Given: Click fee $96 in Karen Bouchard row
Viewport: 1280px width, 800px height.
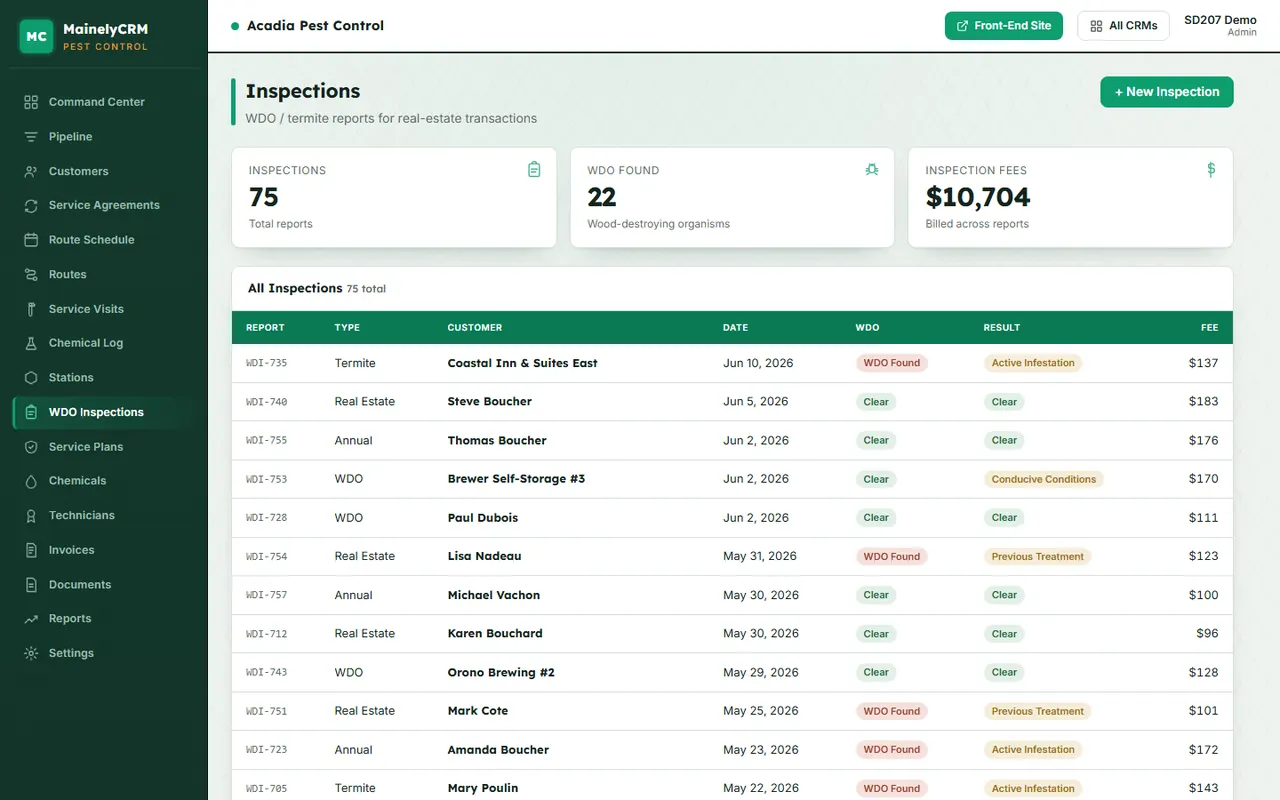Looking at the screenshot, I should [1207, 634].
